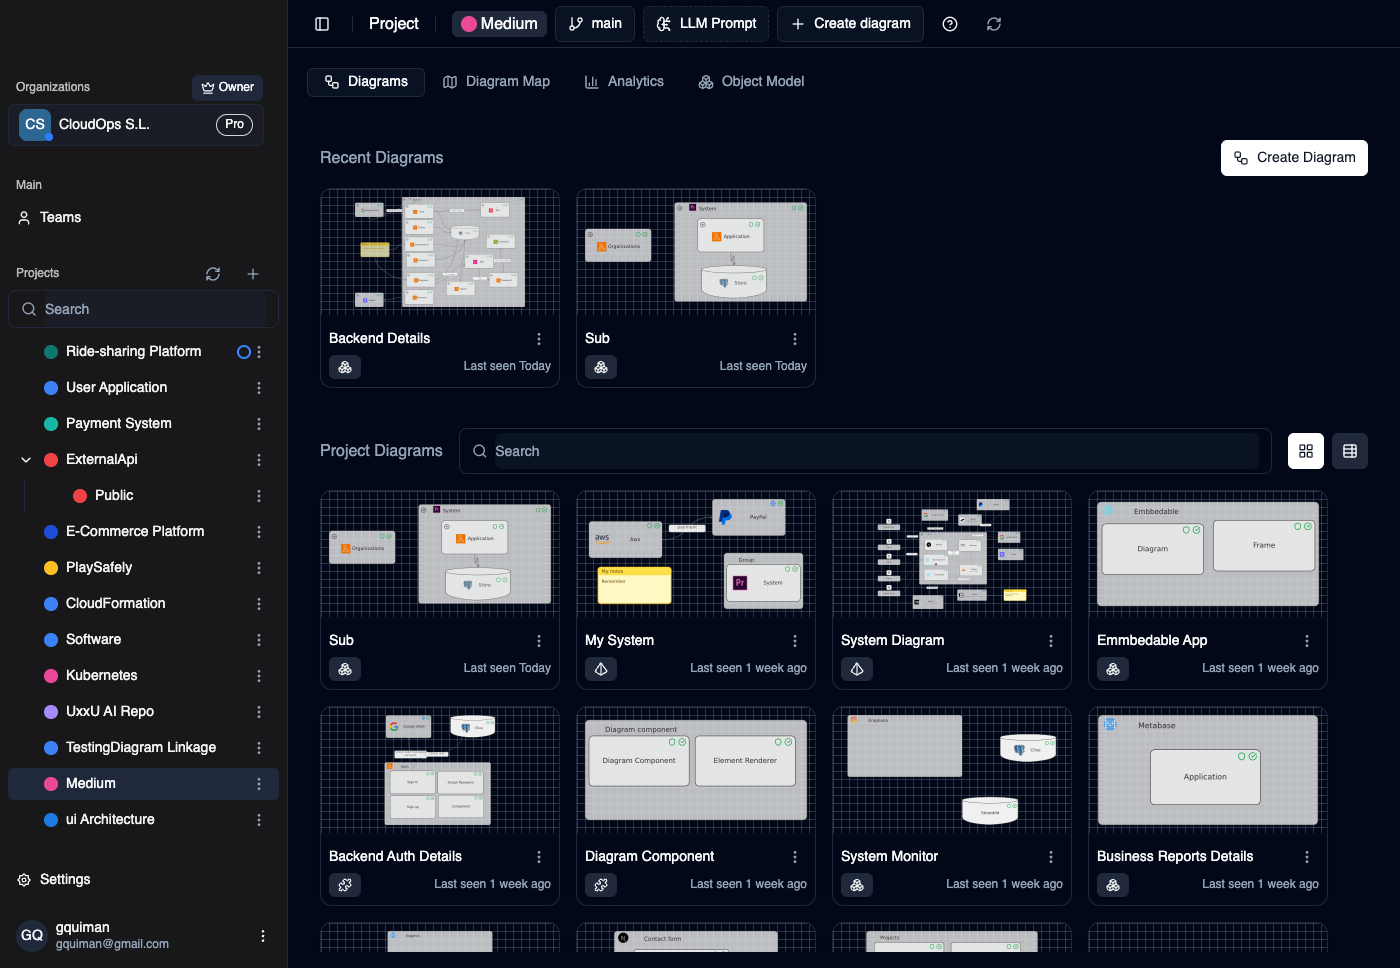The height and width of the screenshot is (968, 1400).
Task: Open options for Ride-sharing Platform project
Action: tap(259, 352)
